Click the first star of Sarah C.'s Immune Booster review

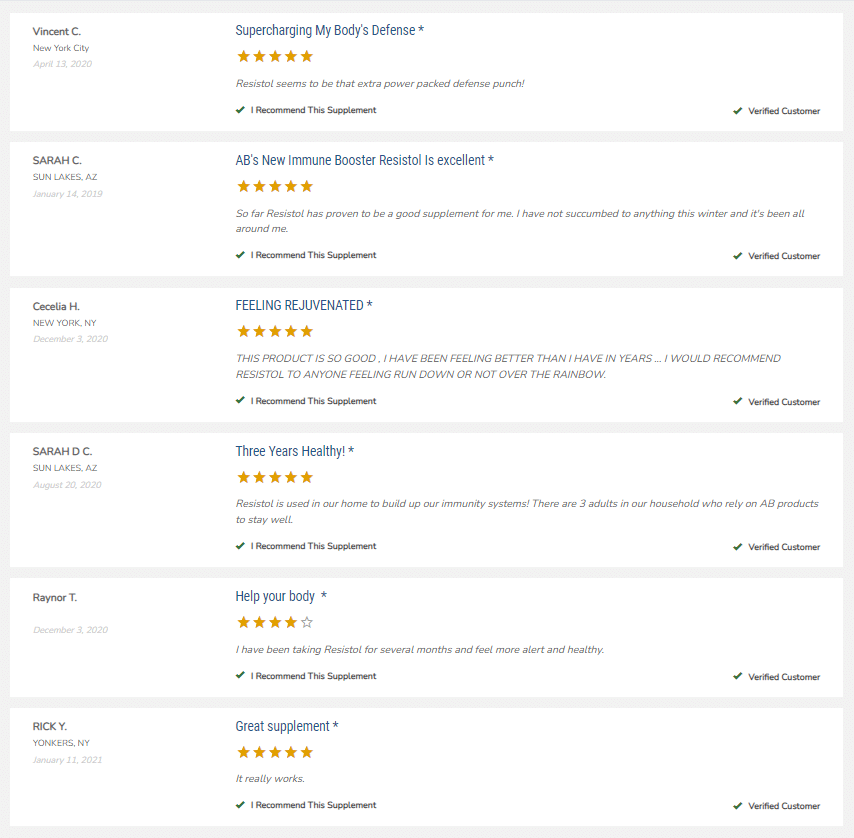point(243,186)
